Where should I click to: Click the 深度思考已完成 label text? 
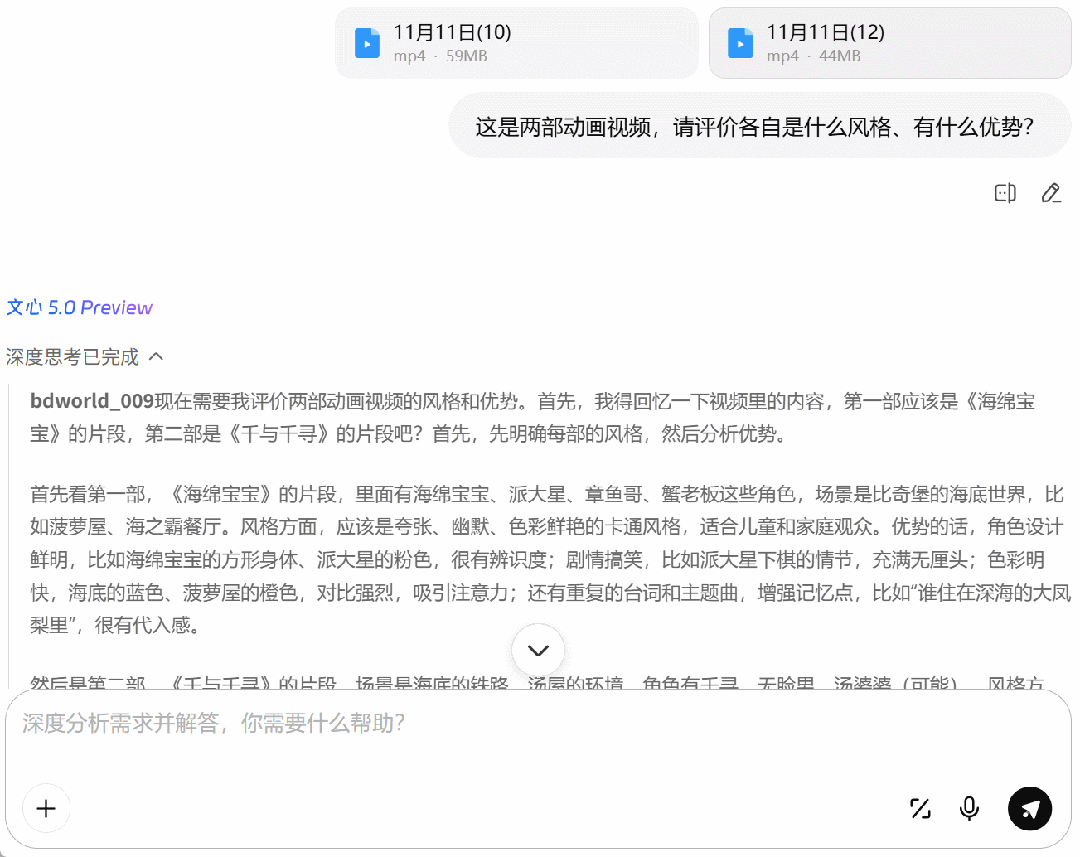(x=72, y=357)
